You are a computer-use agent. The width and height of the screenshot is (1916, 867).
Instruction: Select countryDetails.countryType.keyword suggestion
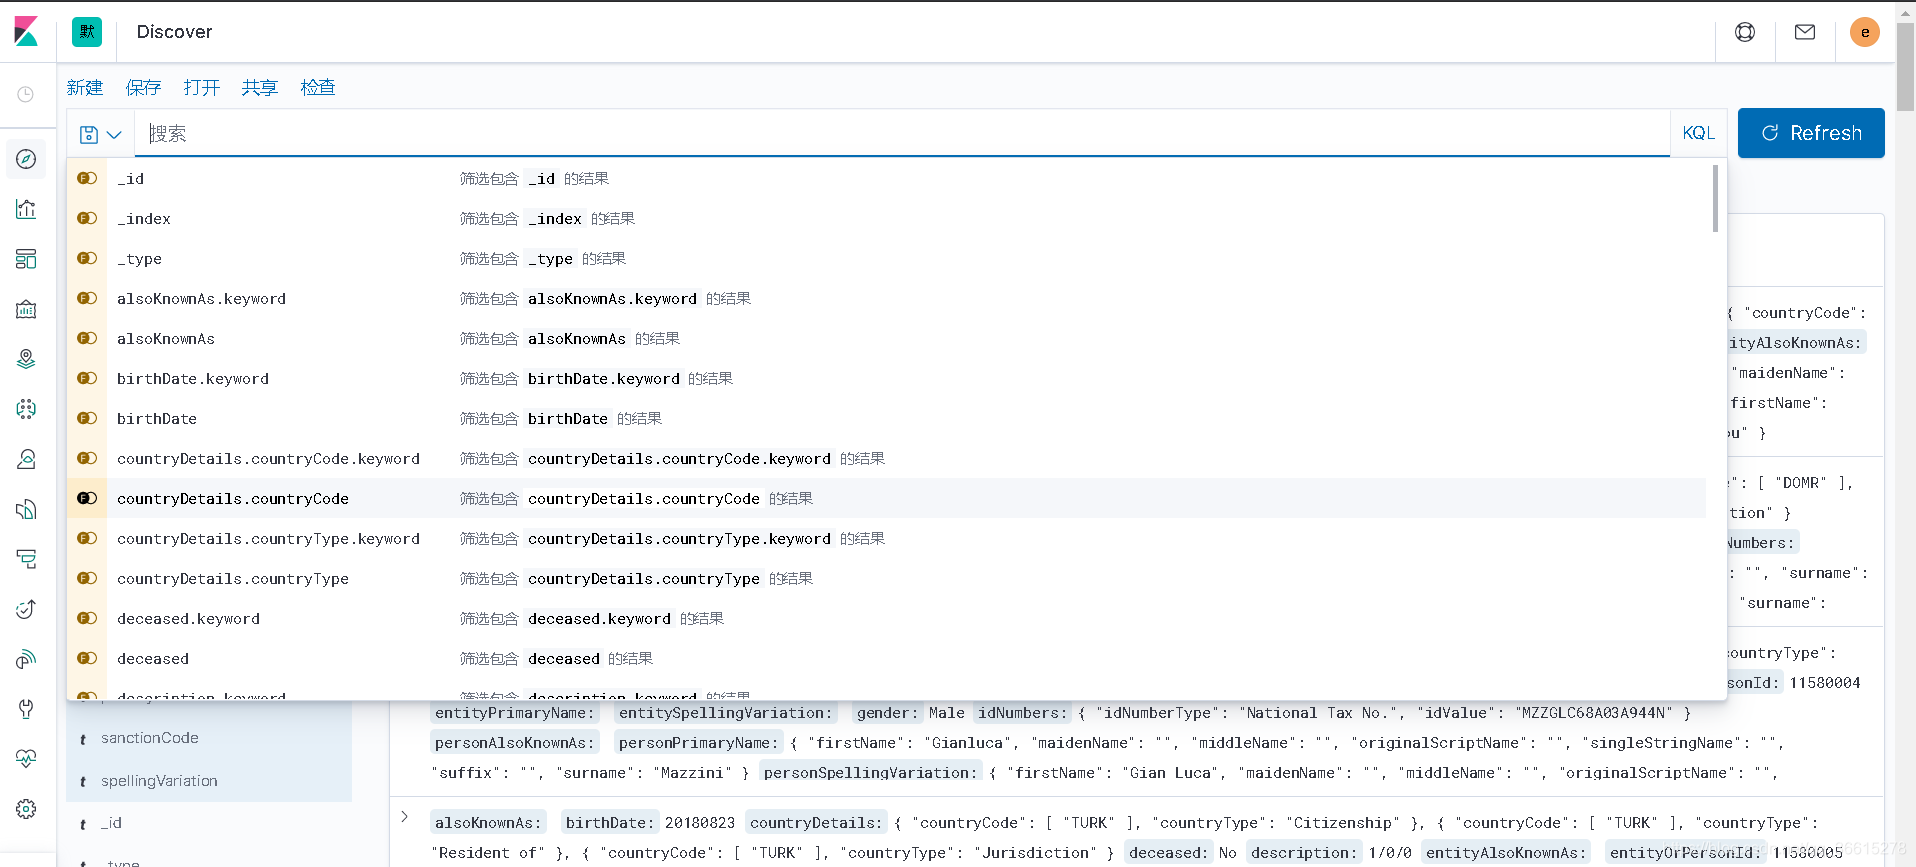887,538
